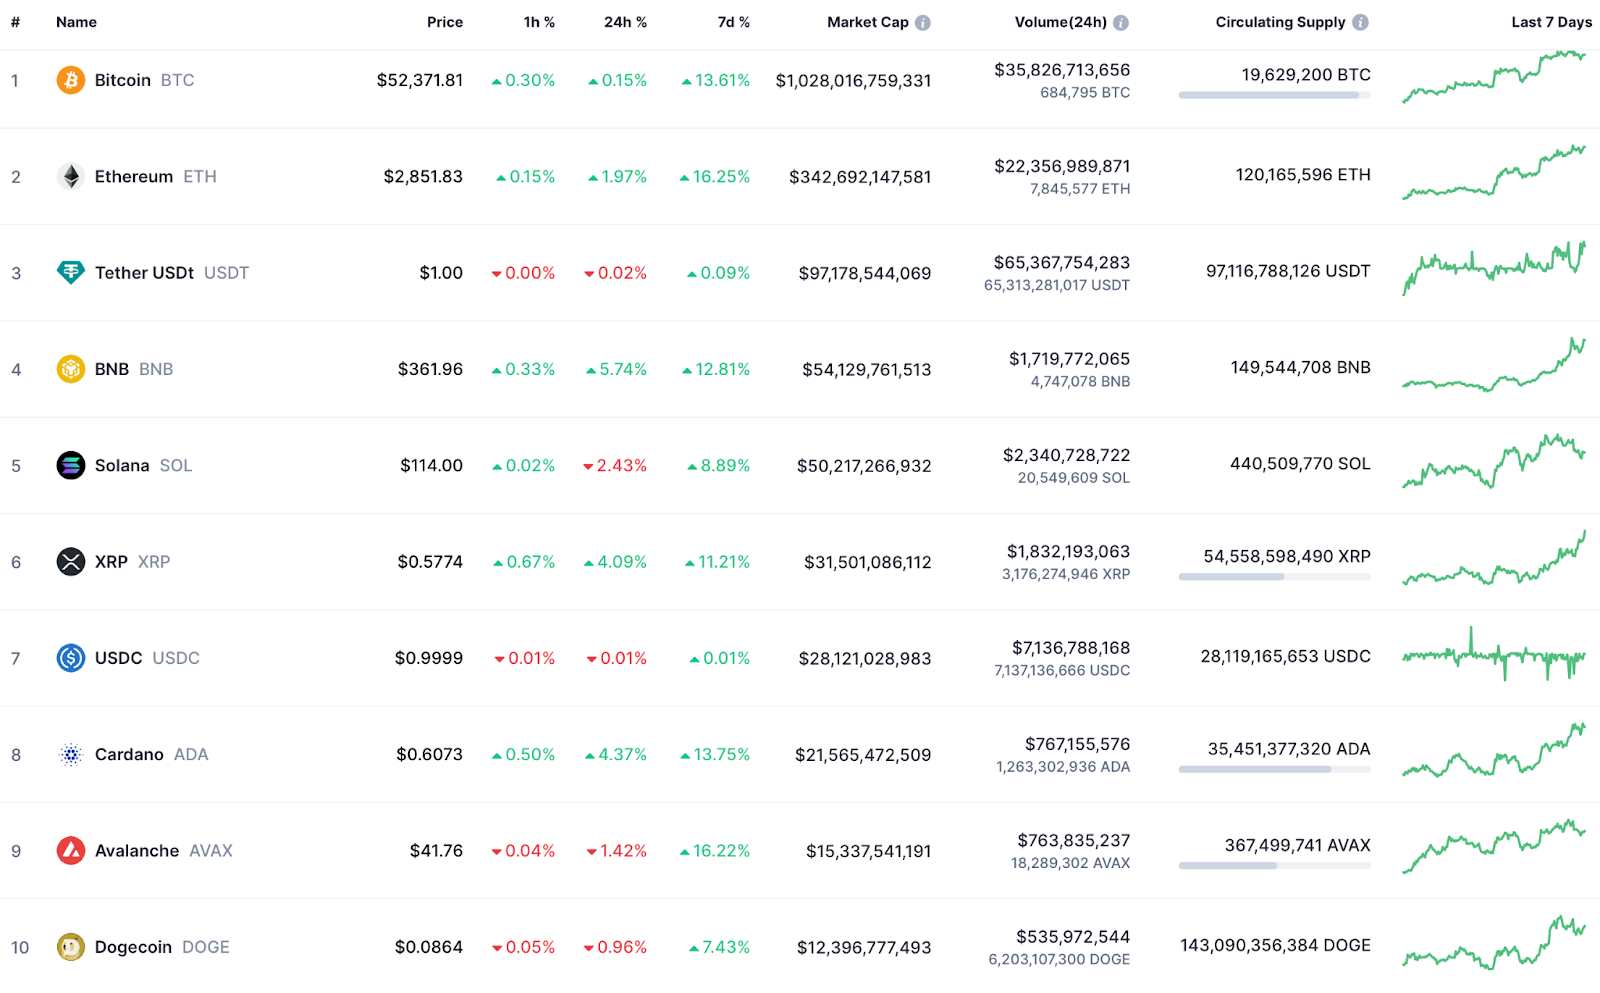
Task: Select the USDC logo
Action: tap(69, 658)
